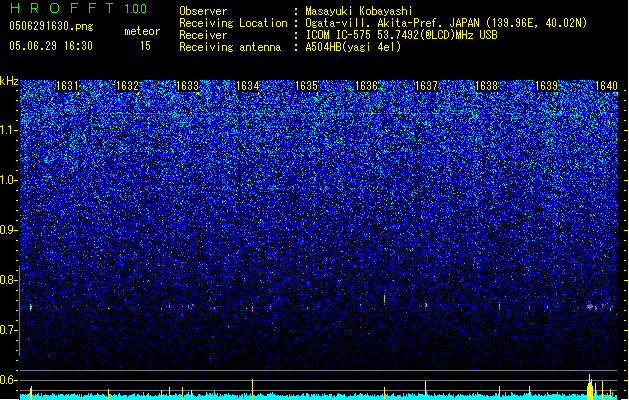Click the 0.6 kHz axis label
This screenshot has width=629, height=400.
(8, 380)
